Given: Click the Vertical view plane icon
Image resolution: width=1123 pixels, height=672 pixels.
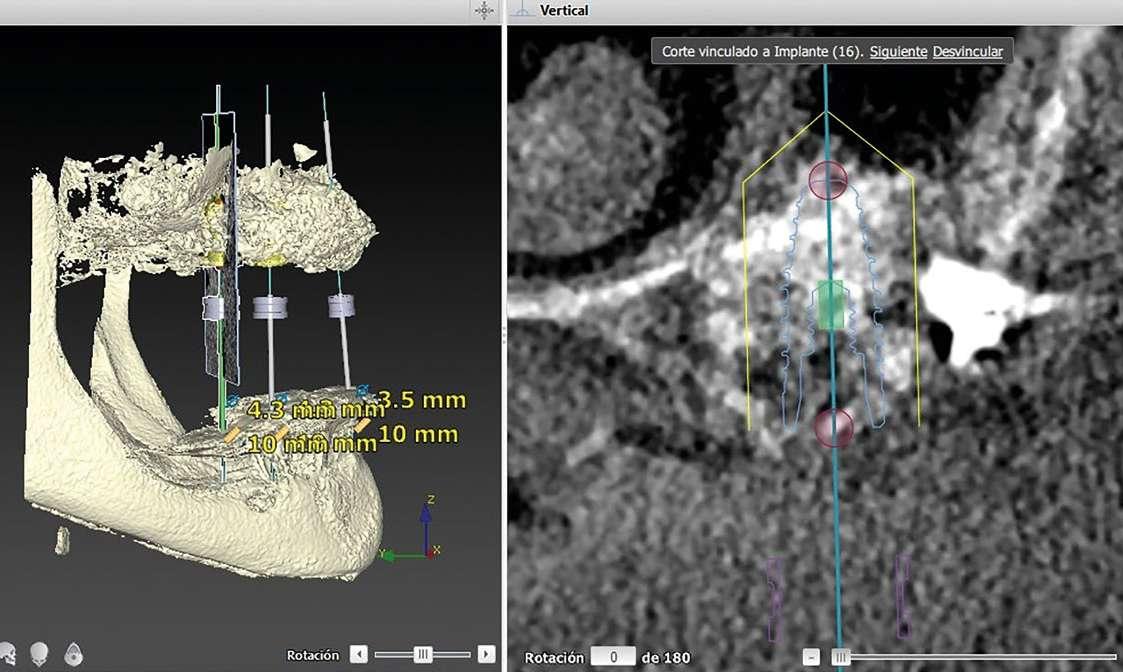Looking at the screenshot, I should click(x=524, y=10).
